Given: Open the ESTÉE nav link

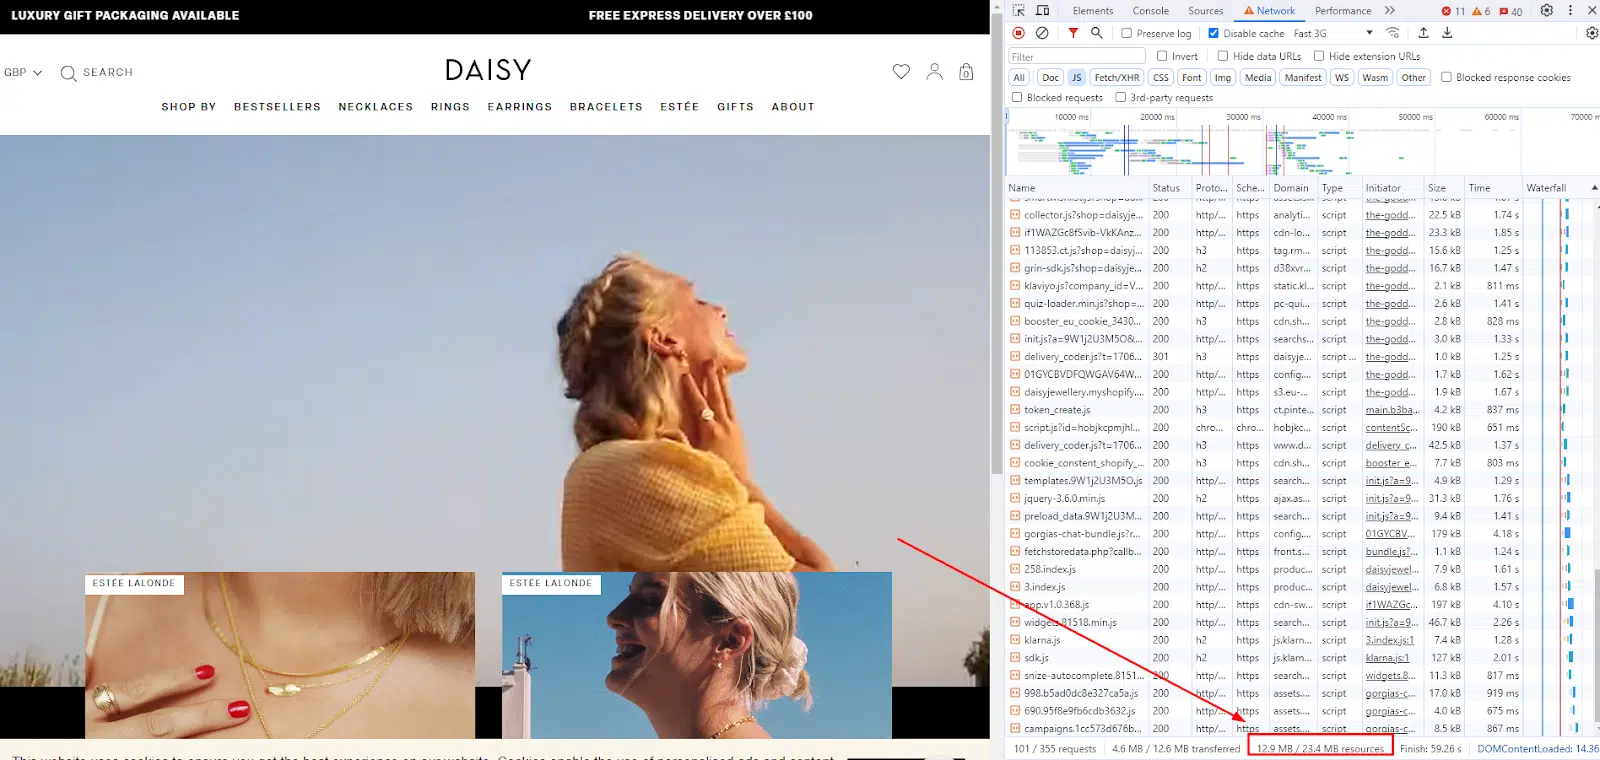Looking at the screenshot, I should pyautogui.click(x=680, y=107).
